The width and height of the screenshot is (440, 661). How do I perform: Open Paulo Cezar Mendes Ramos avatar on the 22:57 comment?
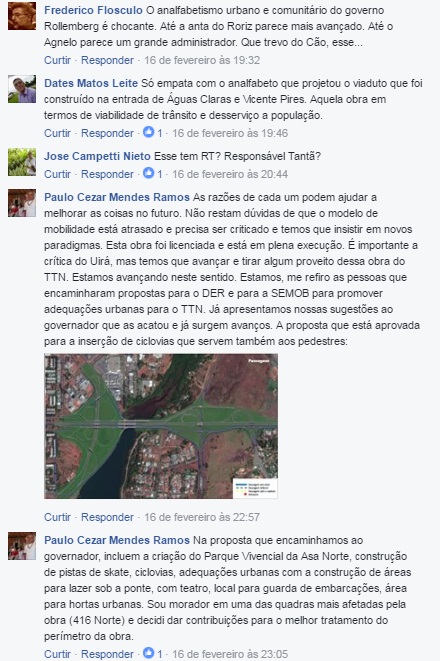22,203
